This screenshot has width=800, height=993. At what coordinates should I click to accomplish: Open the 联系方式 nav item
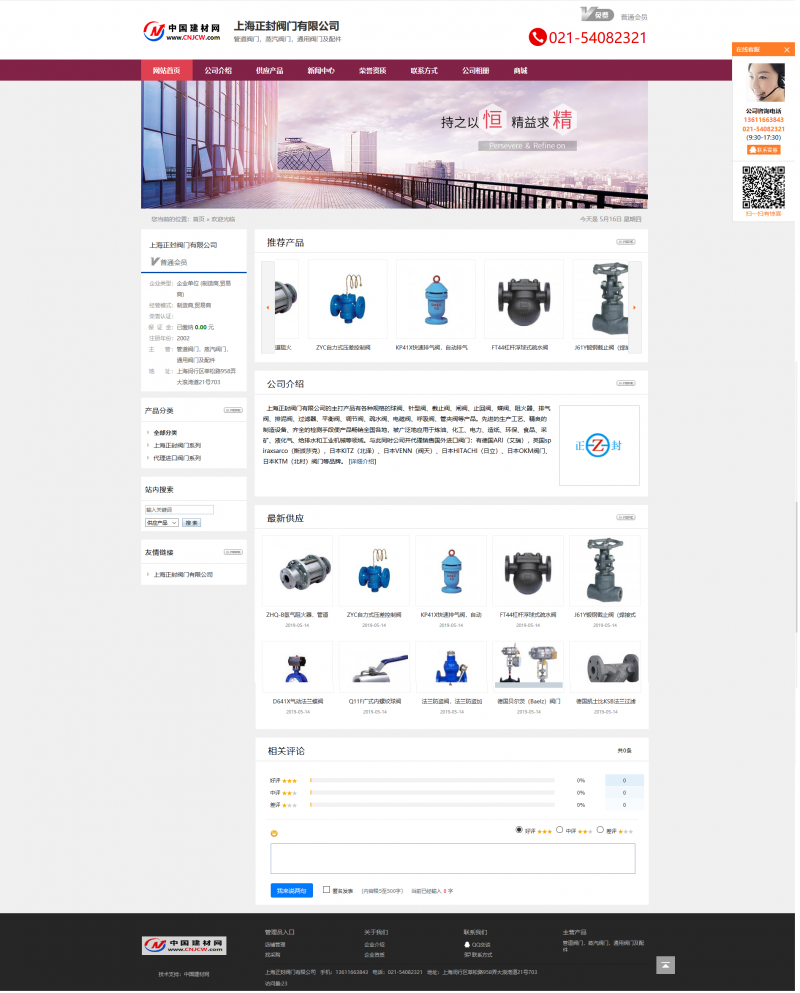[424, 70]
